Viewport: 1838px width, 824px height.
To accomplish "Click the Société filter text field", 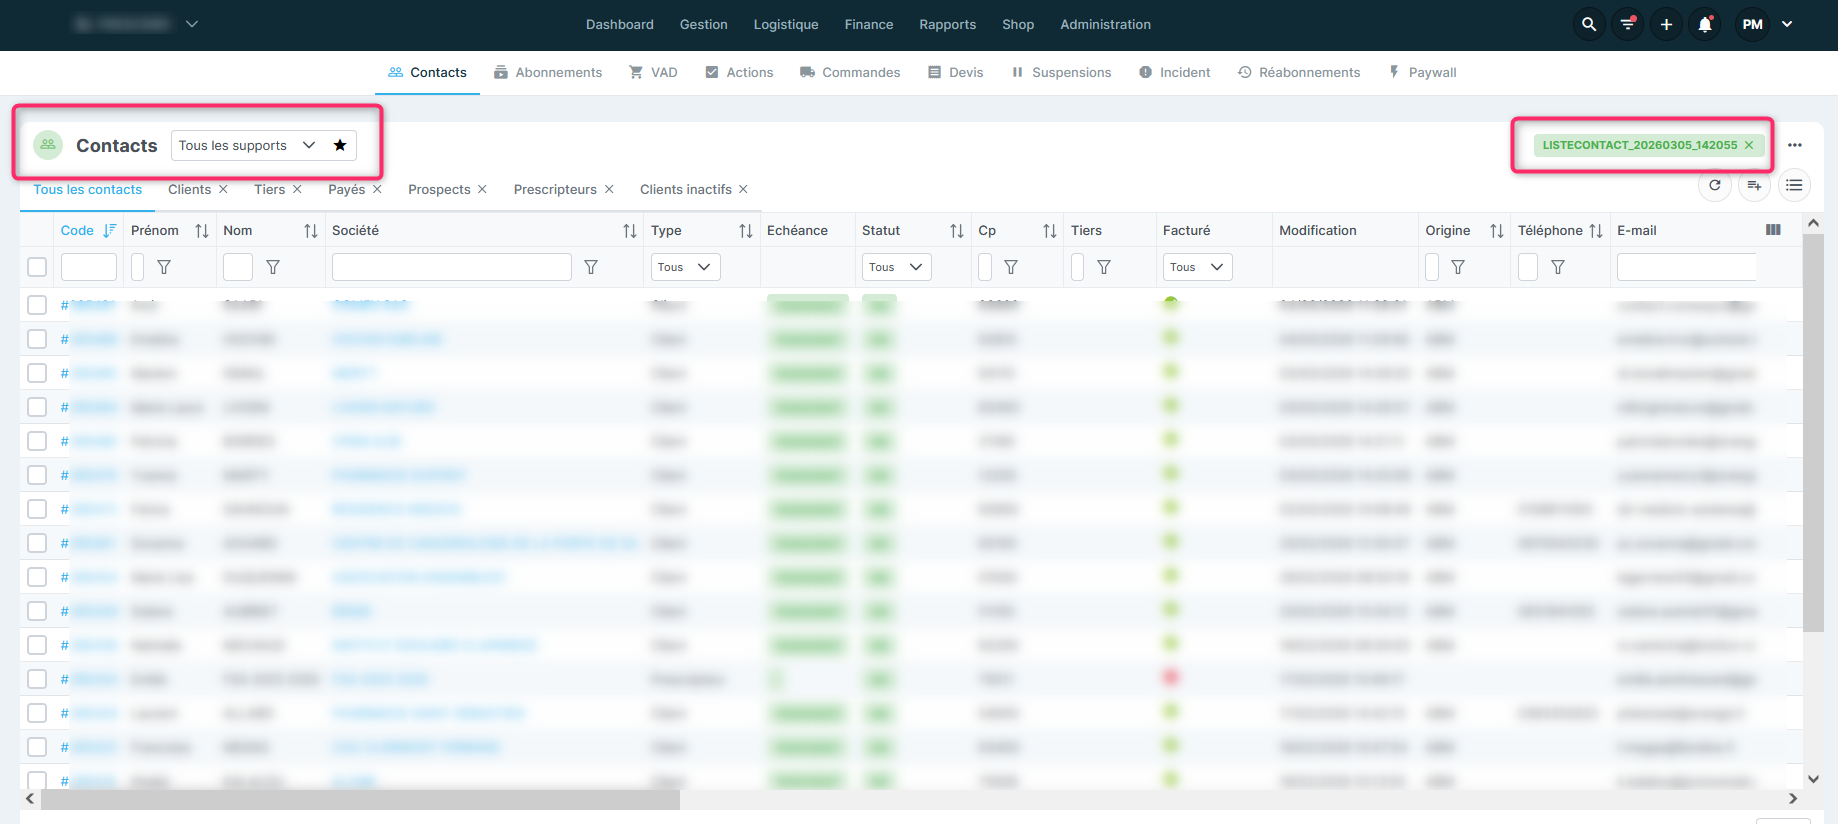I will 451,267.
